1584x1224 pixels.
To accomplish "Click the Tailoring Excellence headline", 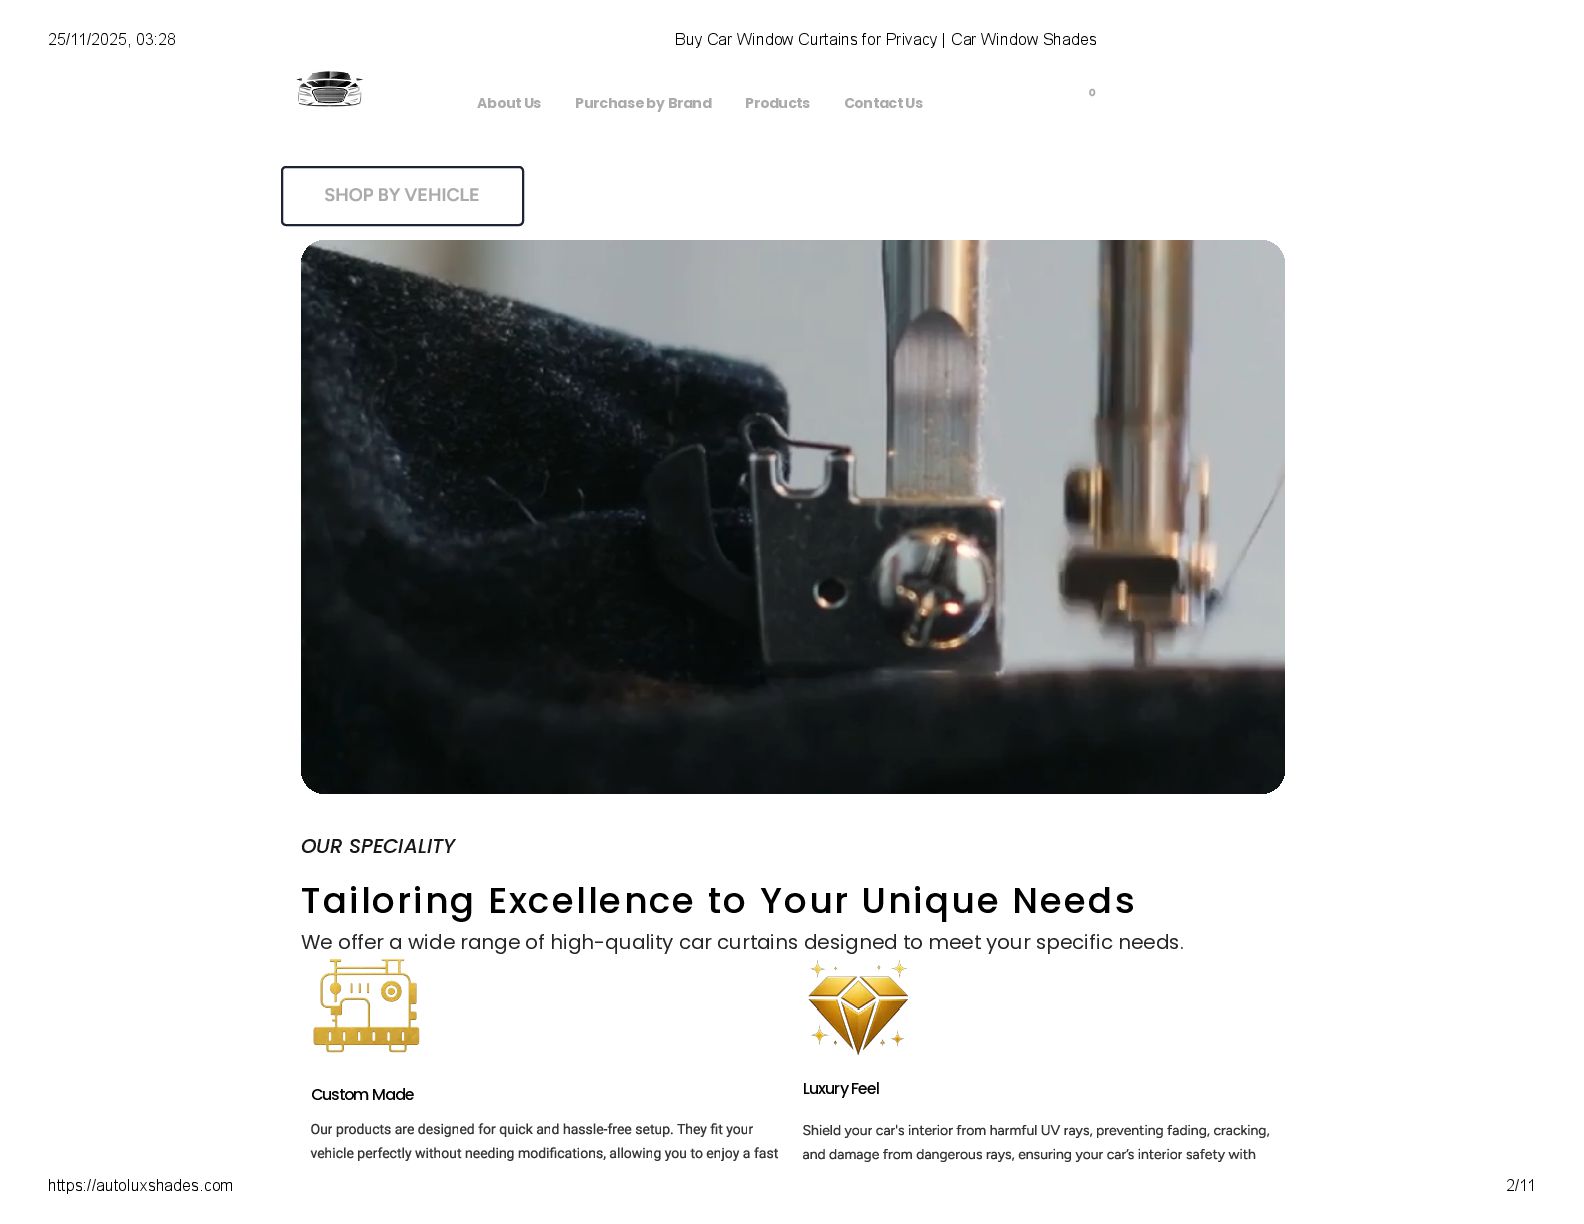I will 718,901.
